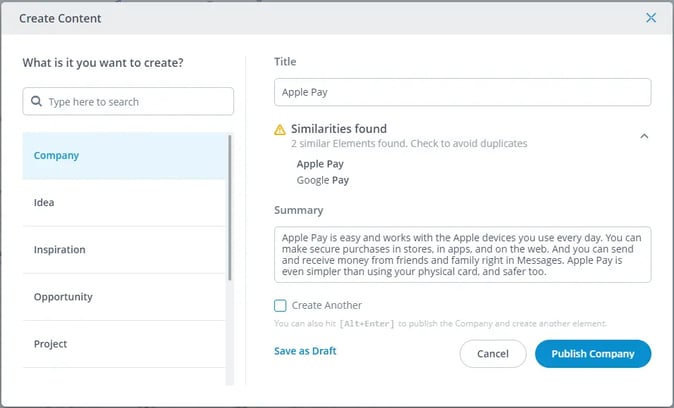Focus the Title input field
The image size is (674, 408).
[463, 92]
